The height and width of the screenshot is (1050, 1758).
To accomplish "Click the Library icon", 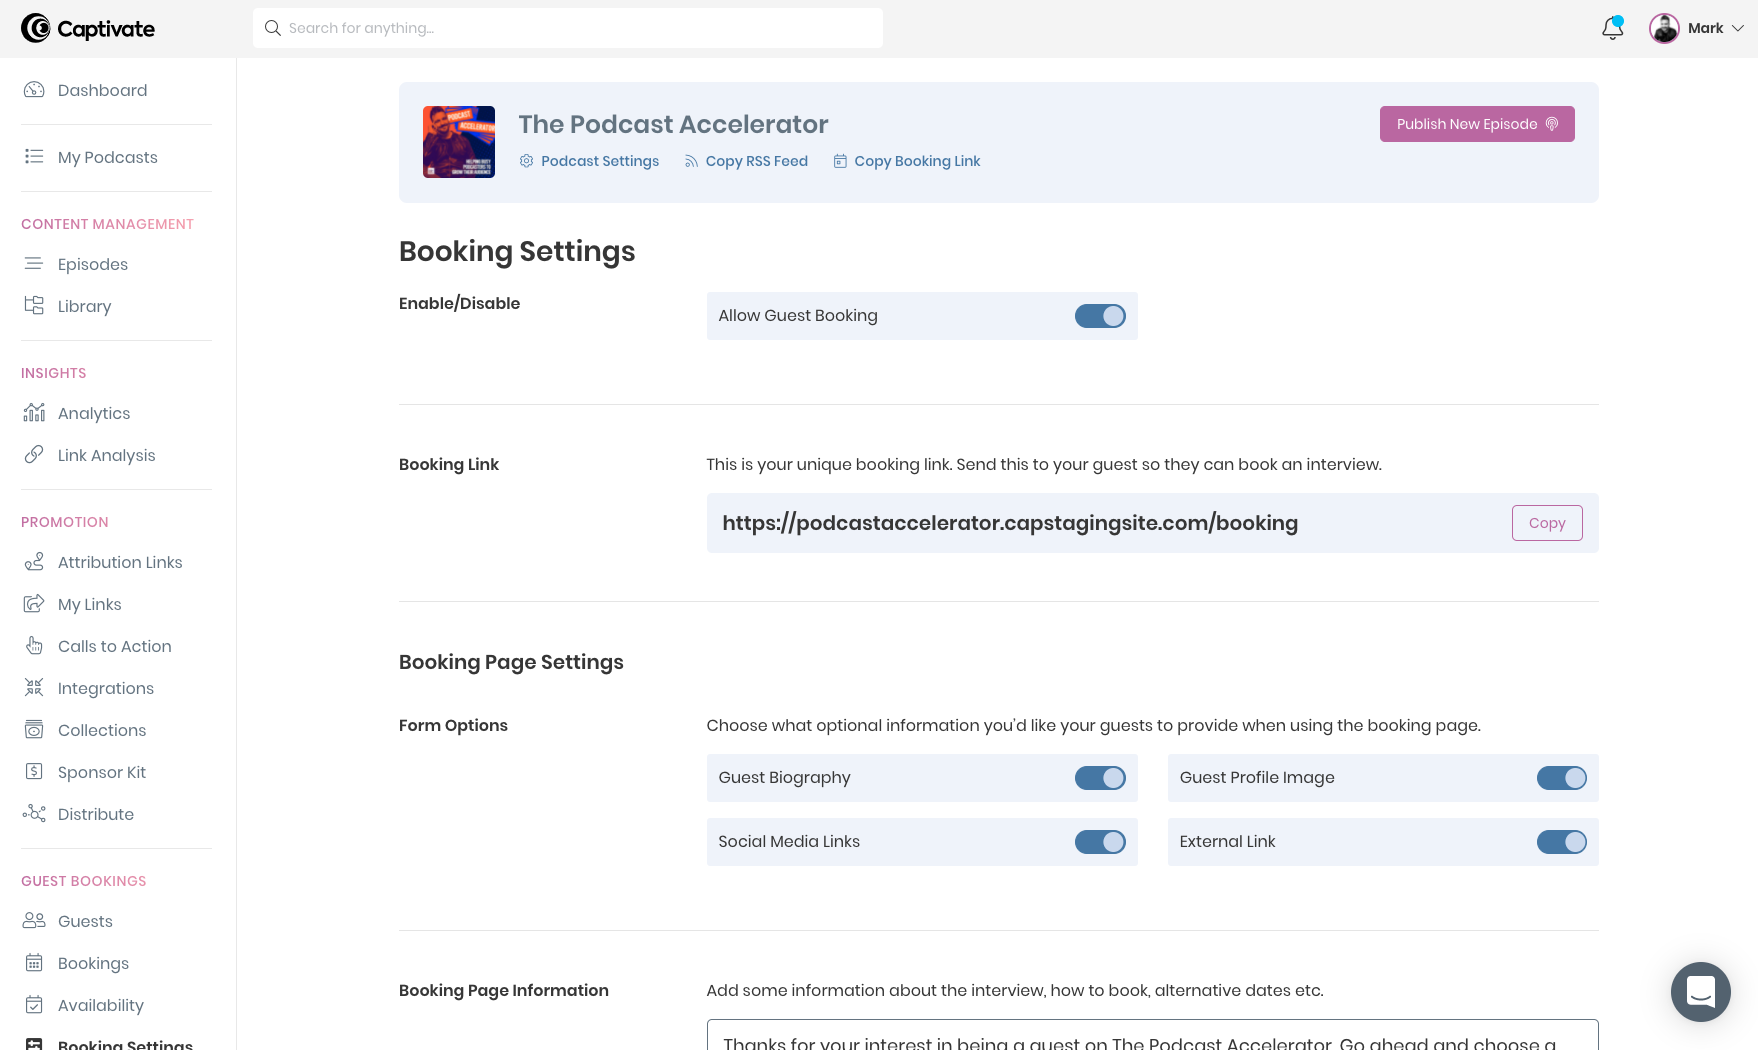I will coord(33,306).
